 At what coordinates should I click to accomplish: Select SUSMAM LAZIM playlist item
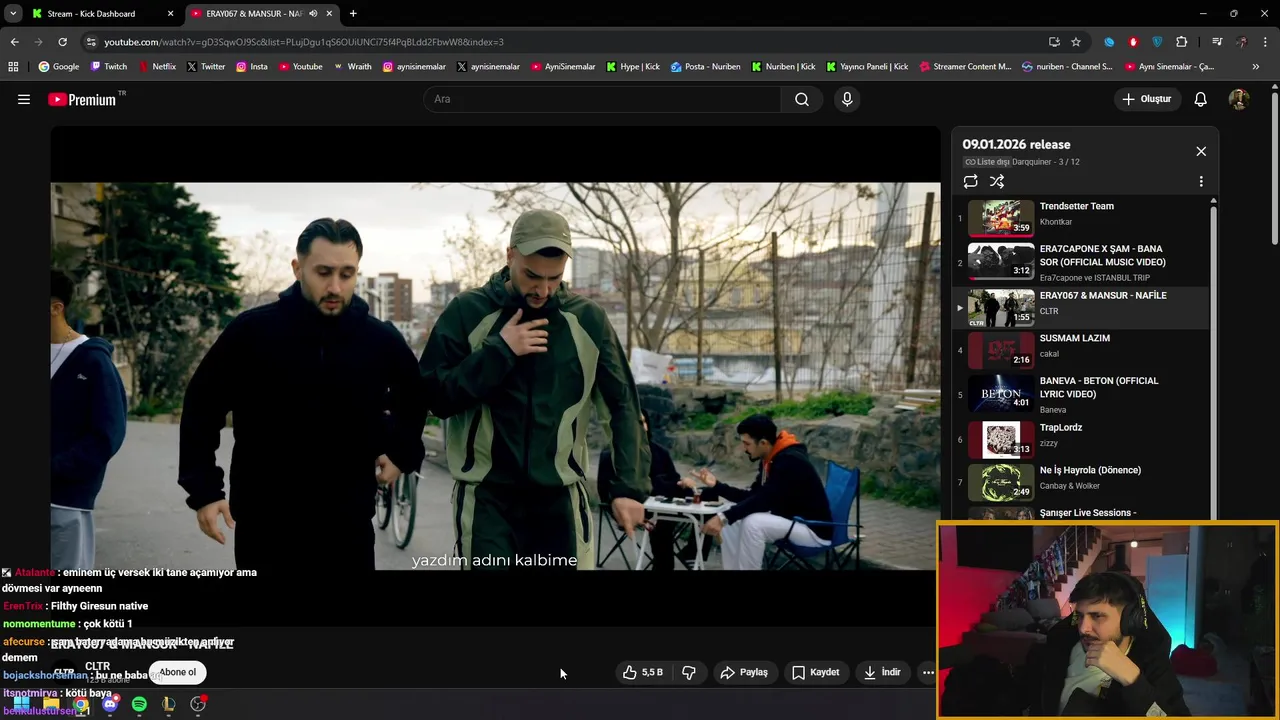(x=1081, y=349)
